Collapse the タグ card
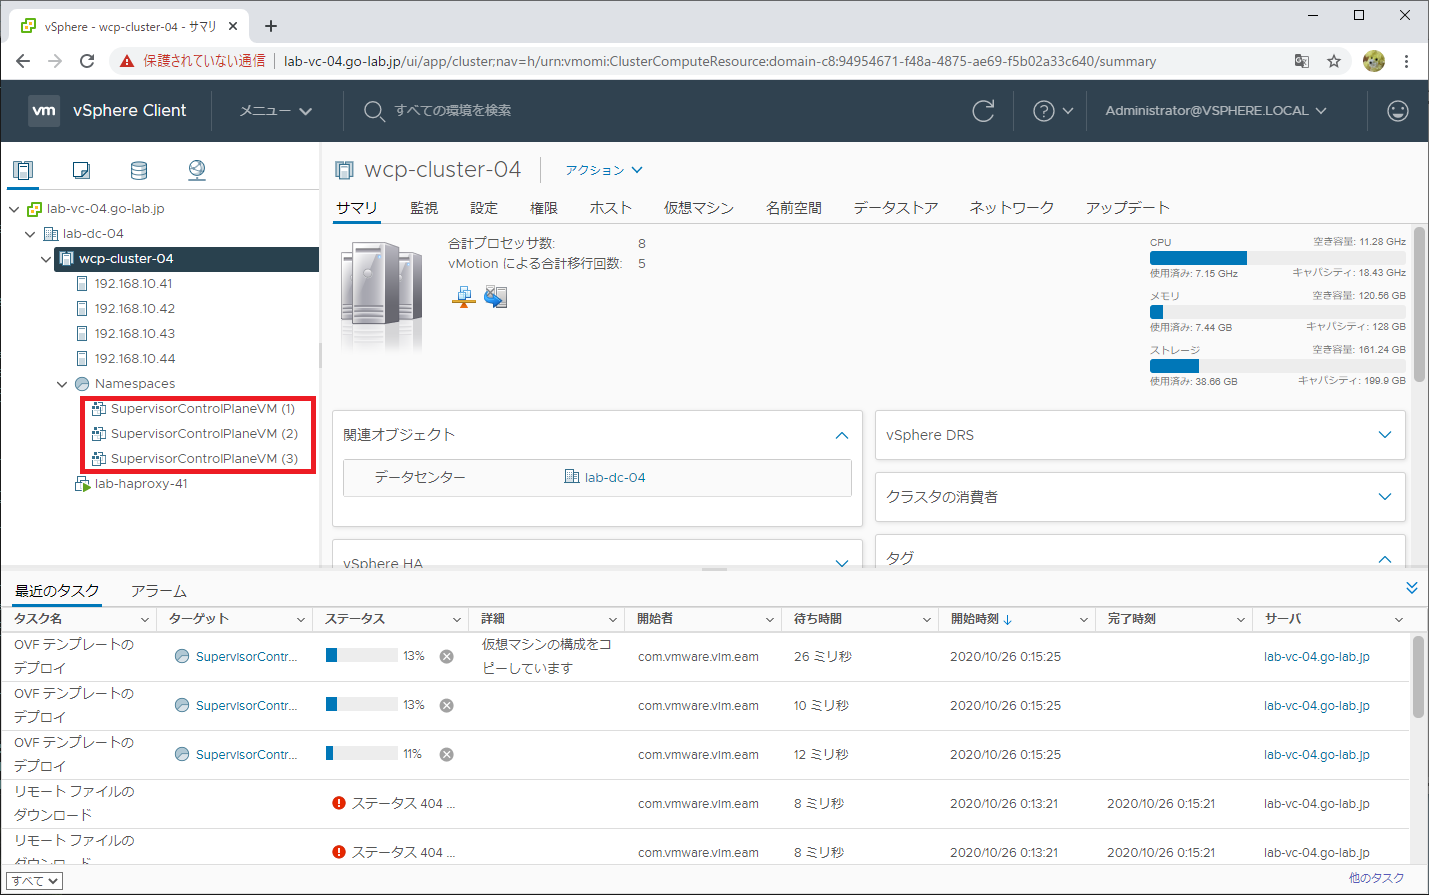1429x895 pixels. pos(1385,559)
